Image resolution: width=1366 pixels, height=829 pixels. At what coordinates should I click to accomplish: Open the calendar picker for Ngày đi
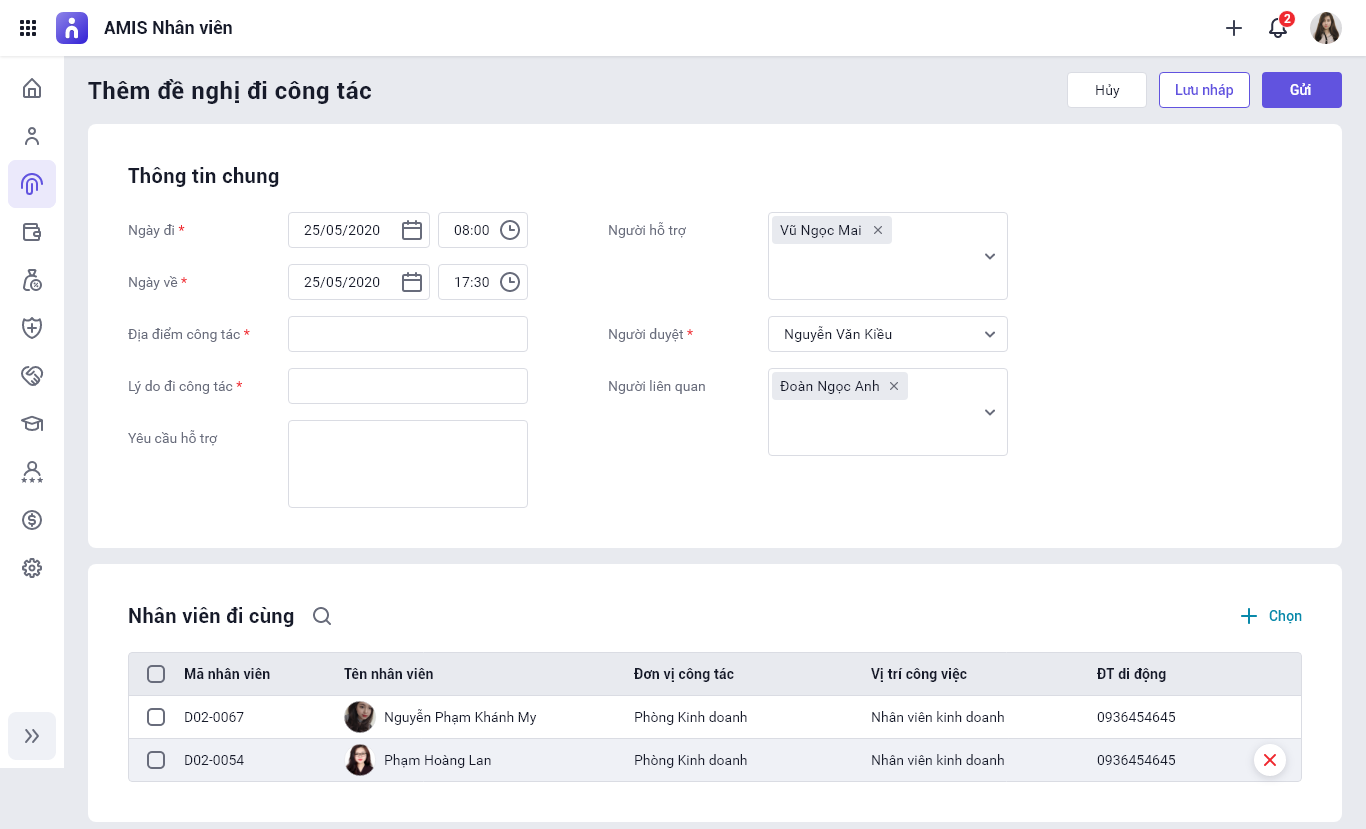pyautogui.click(x=411, y=230)
